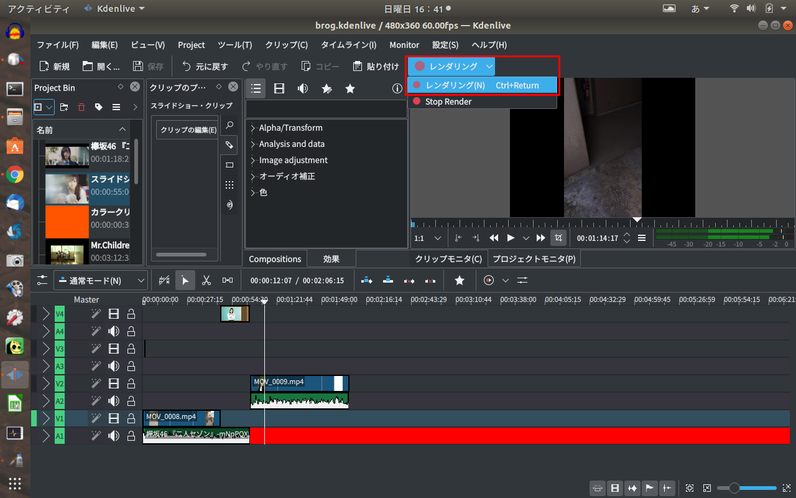The image size is (796, 498).
Task: Select the razor cut tool in timeline toolbar
Action: click(x=206, y=280)
